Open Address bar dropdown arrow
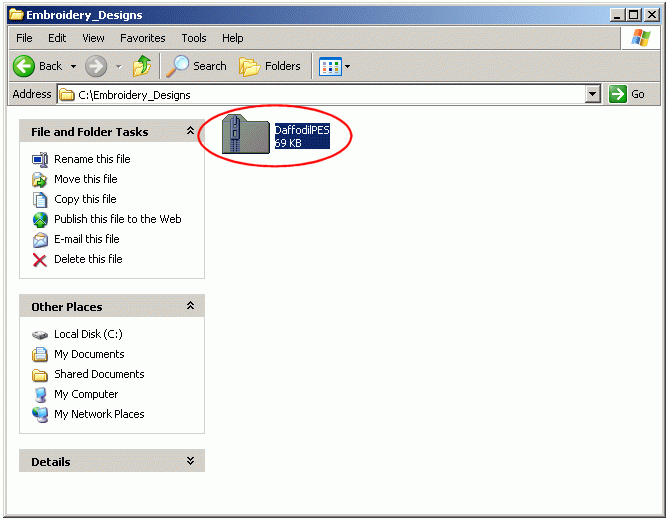Screen dimensions: 668x521 [x=593, y=94]
